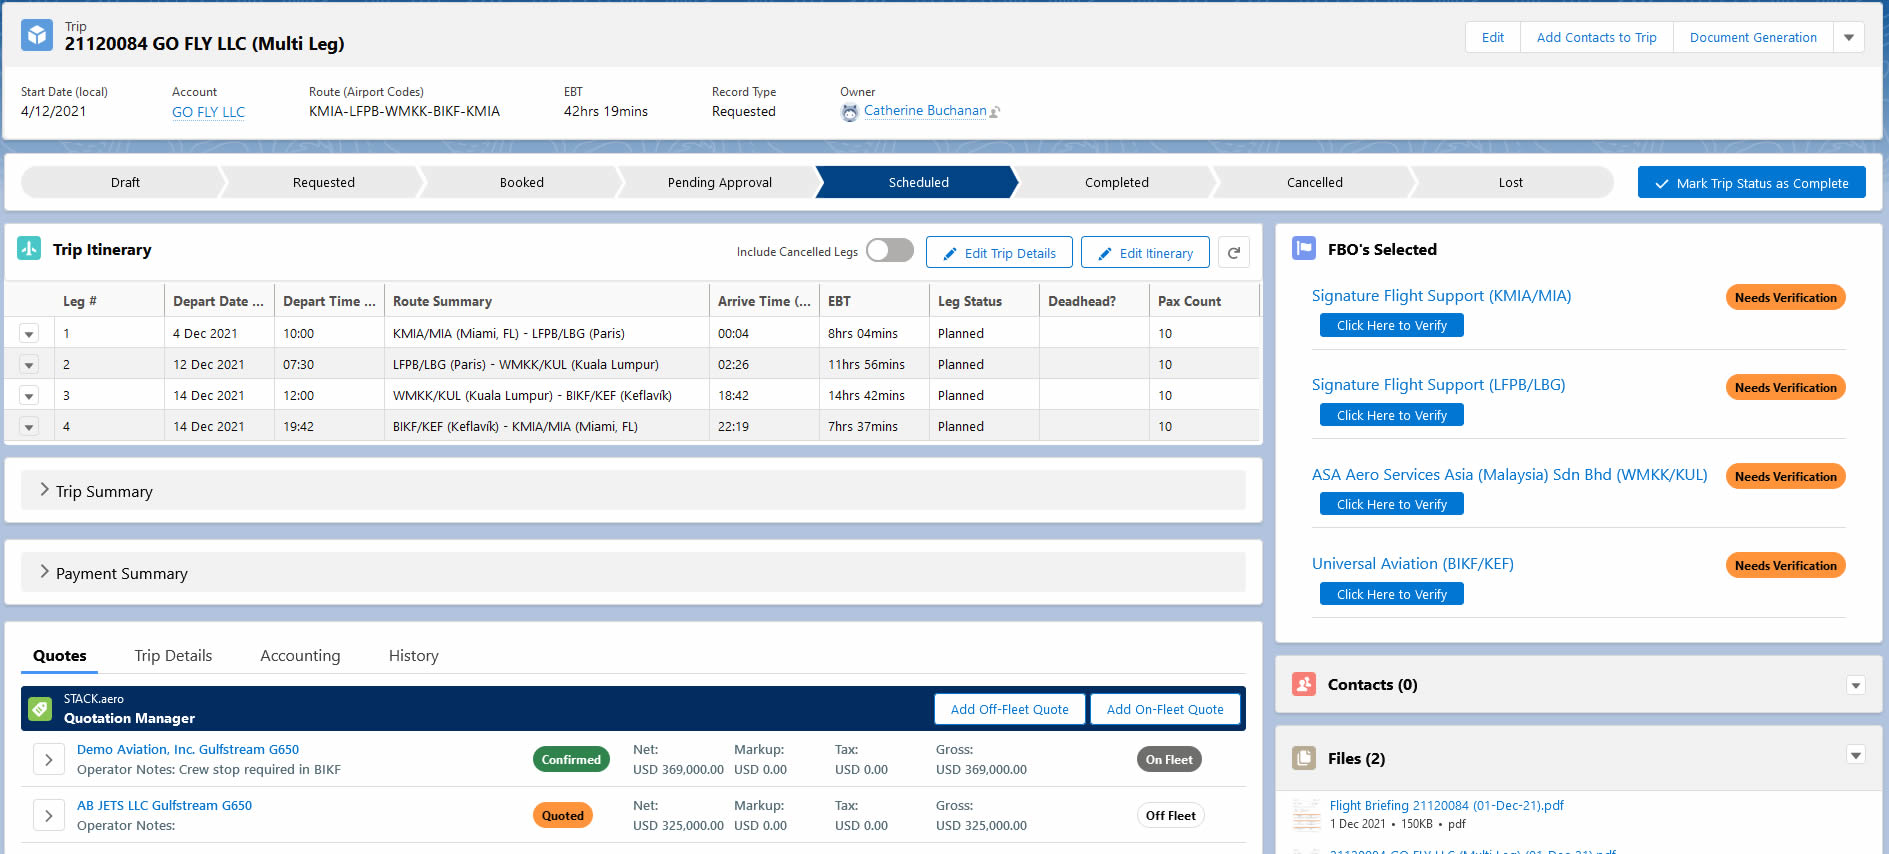
Task: Select the Lost status stage
Action: point(1511,182)
